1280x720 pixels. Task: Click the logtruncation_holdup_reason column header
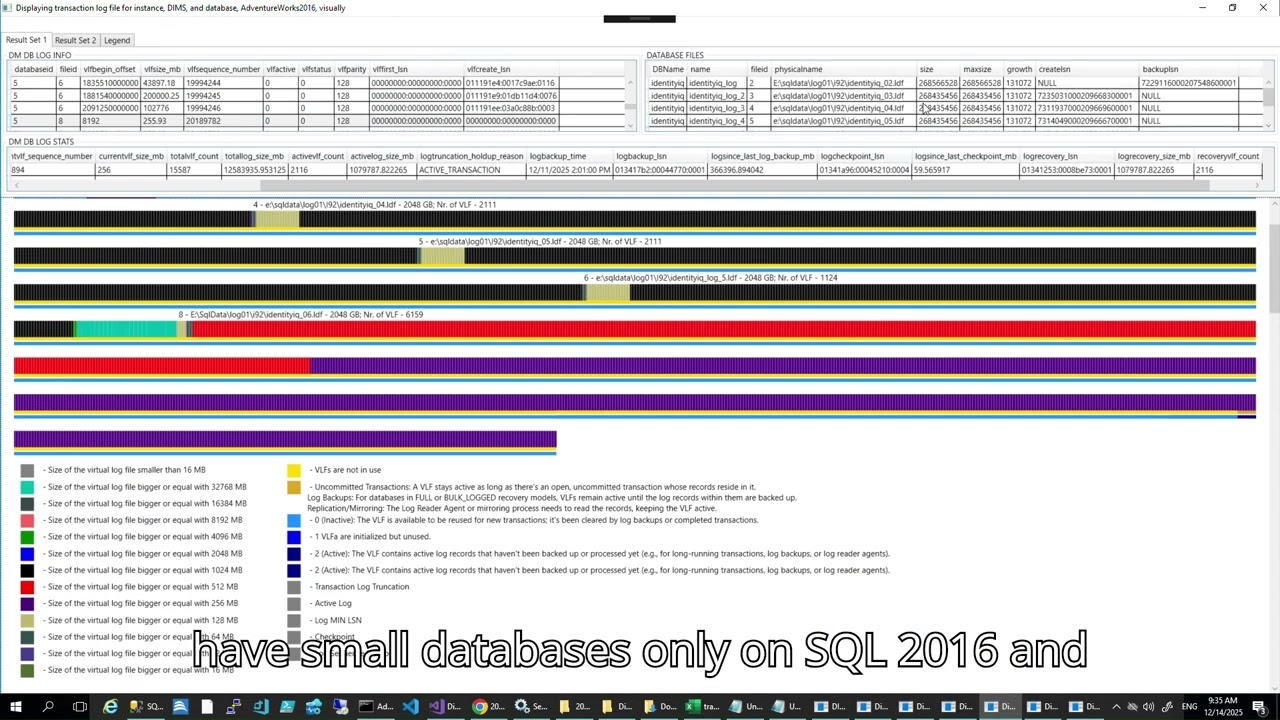pyautogui.click(x=472, y=157)
